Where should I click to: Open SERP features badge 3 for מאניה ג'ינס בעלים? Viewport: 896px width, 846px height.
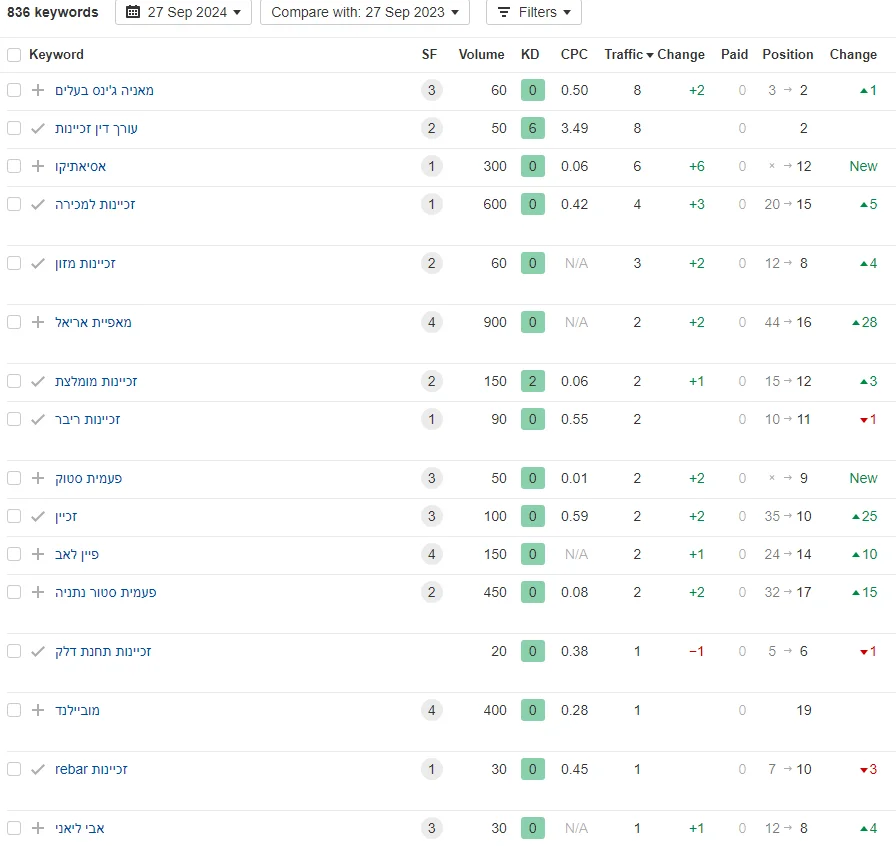[431, 90]
